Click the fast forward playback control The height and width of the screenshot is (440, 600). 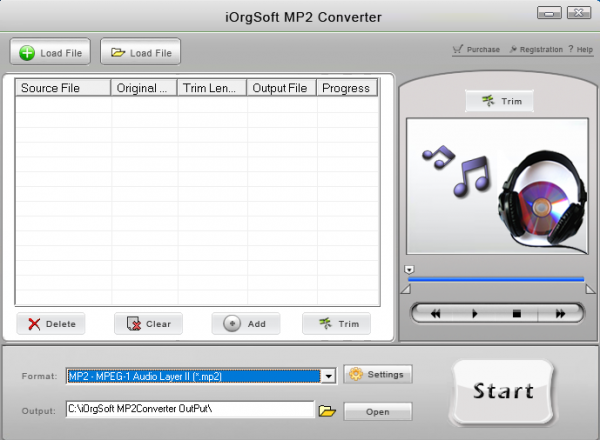click(x=560, y=314)
